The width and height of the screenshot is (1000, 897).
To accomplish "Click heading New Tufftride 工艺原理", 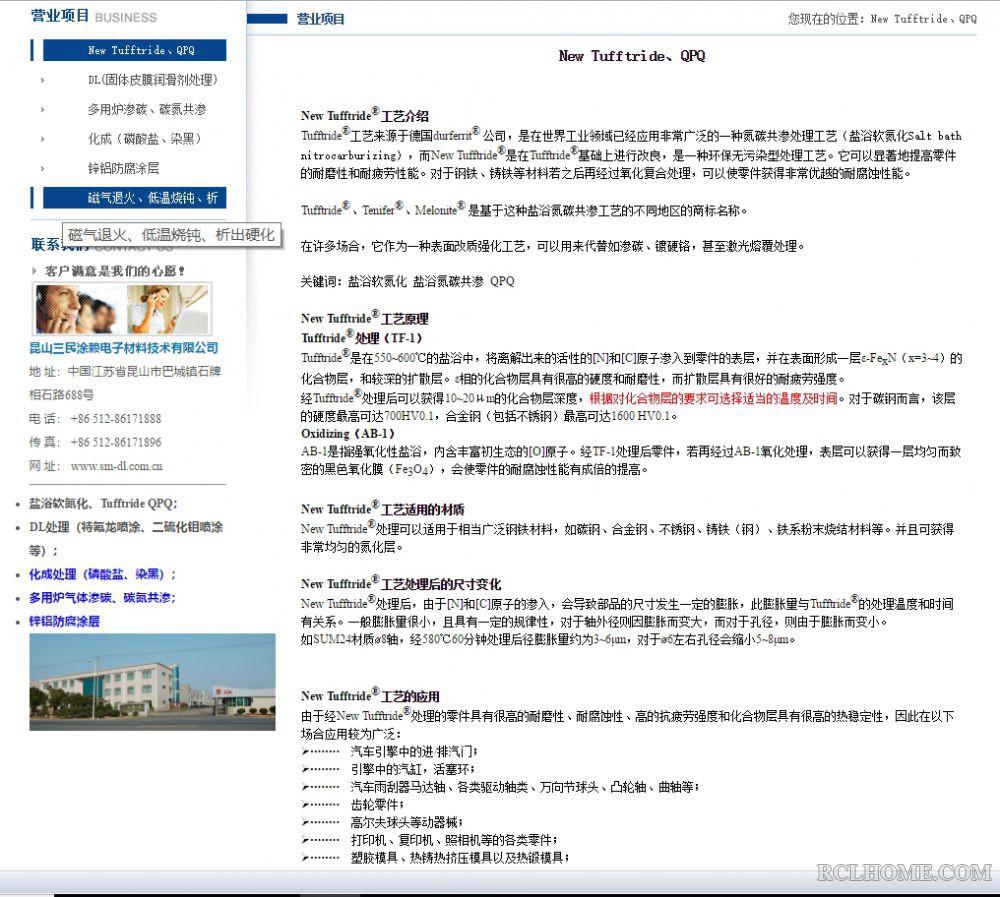I will 365,318.
